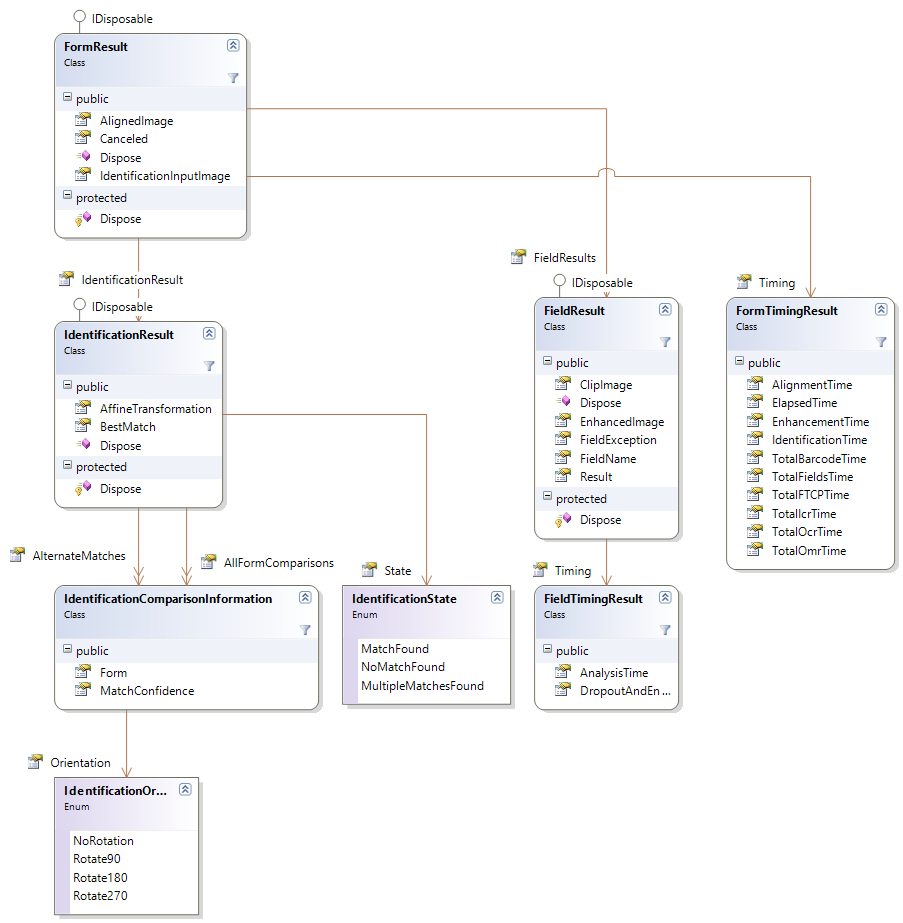Click the filter icon in IdentificationResult header
This screenshot has height=923, width=903.
(x=209, y=366)
